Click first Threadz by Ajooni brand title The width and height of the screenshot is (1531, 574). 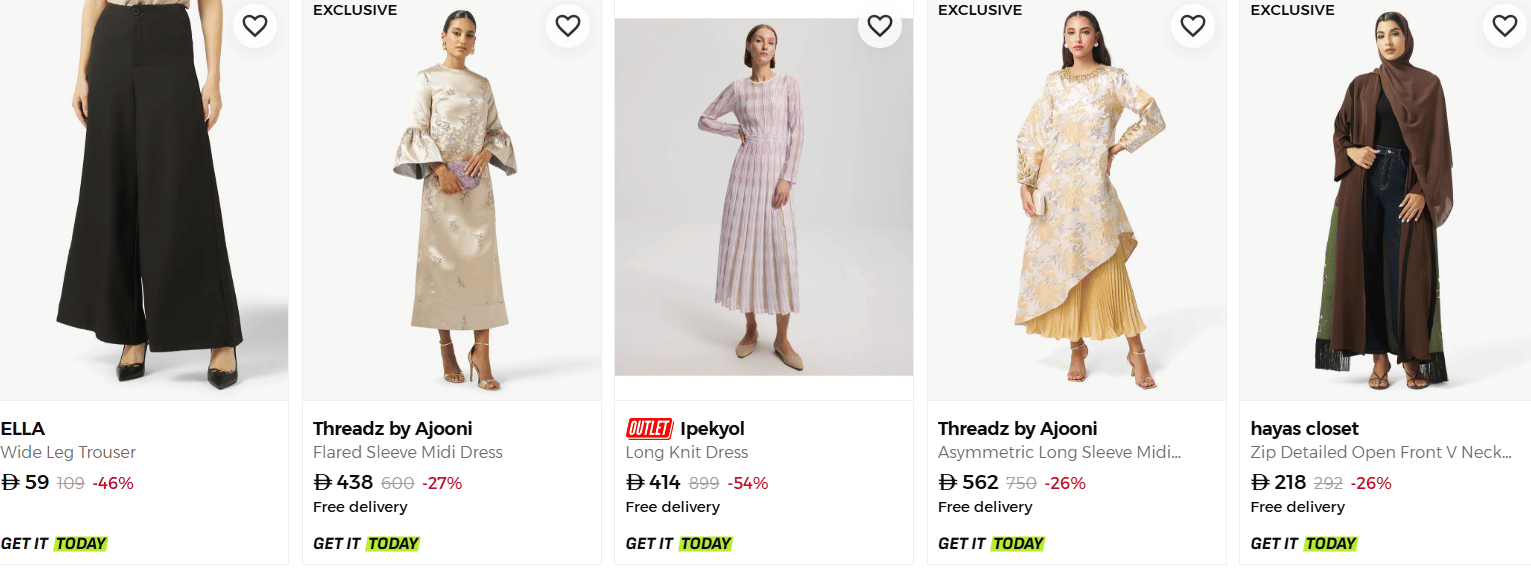[x=392, y=429]
